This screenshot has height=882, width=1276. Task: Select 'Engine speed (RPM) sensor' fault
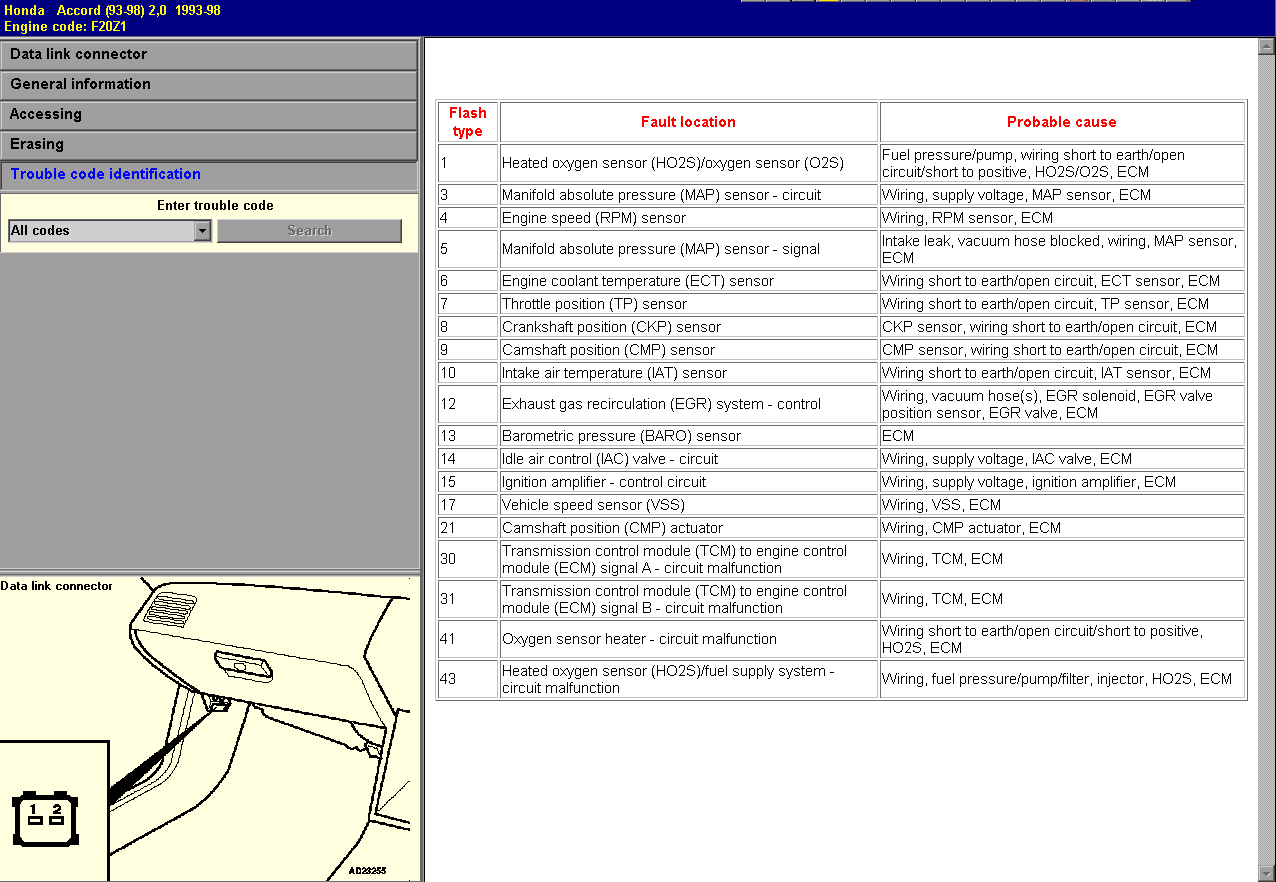click(594, 218)
